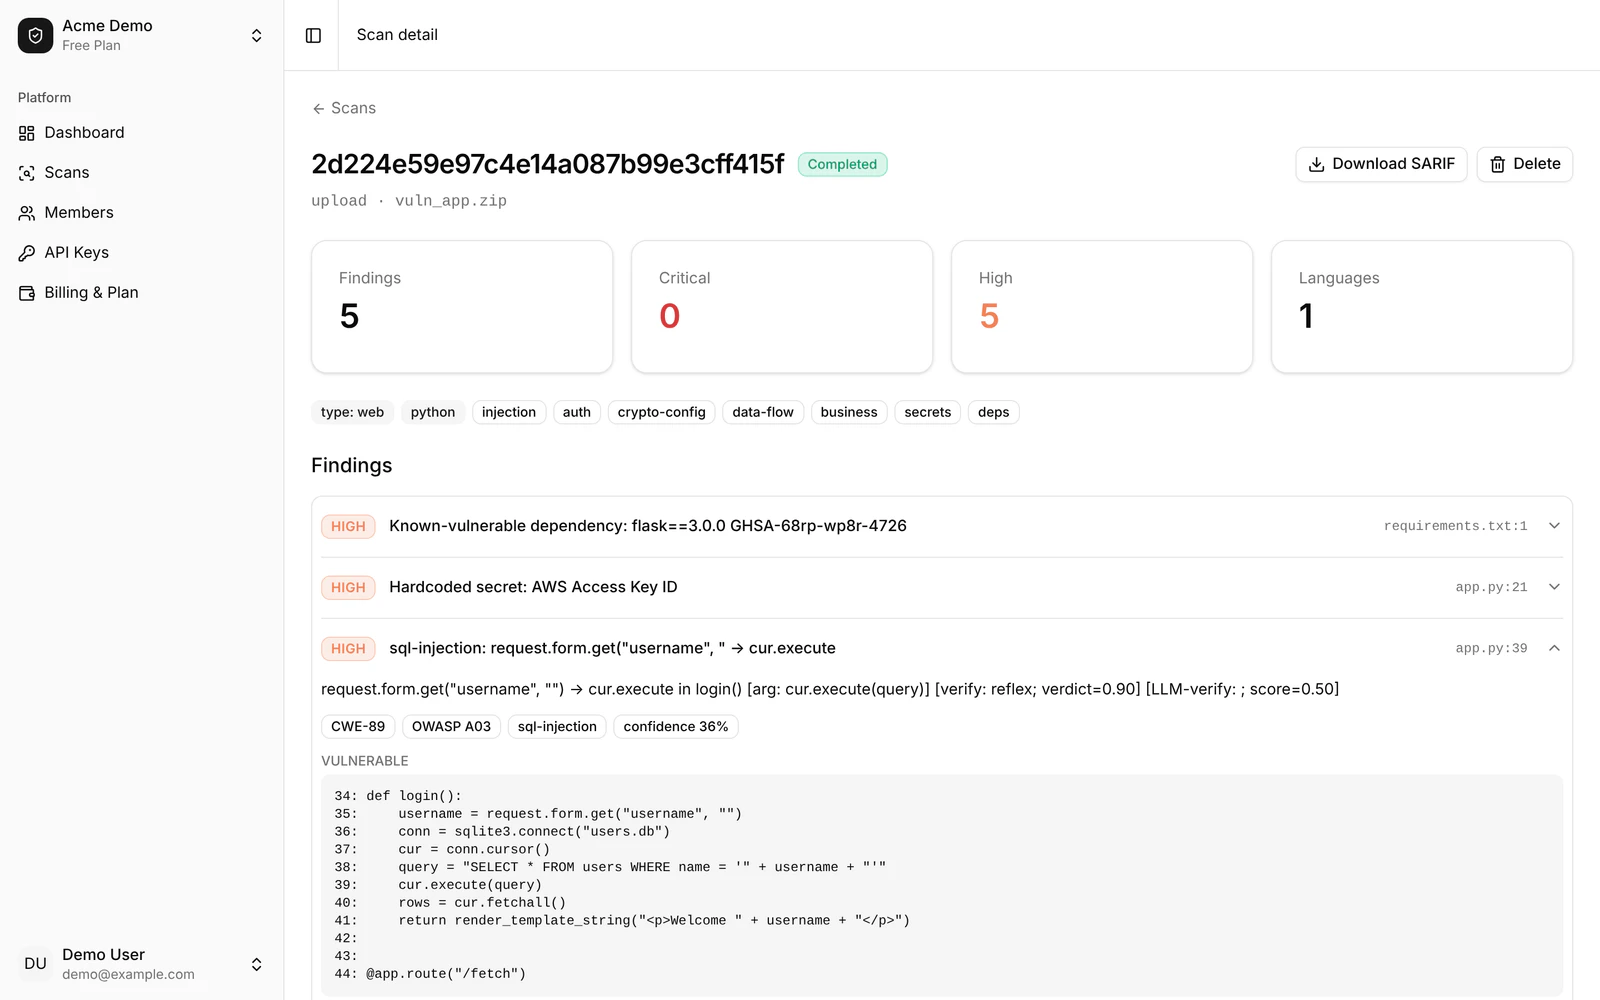Click the secrets tag chip
This screenshot has width=1600, height=1000.
[928, 412]
